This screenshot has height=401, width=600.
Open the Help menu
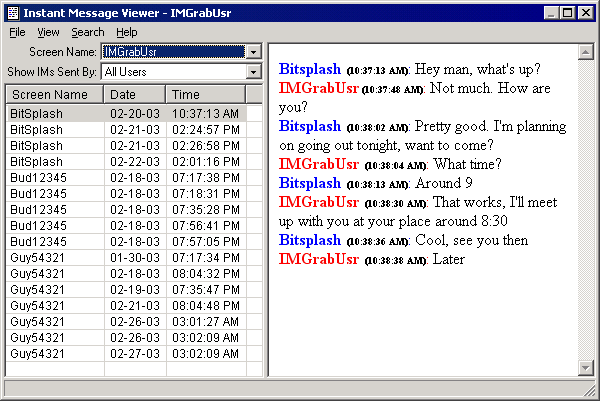[x=127, y=33]
